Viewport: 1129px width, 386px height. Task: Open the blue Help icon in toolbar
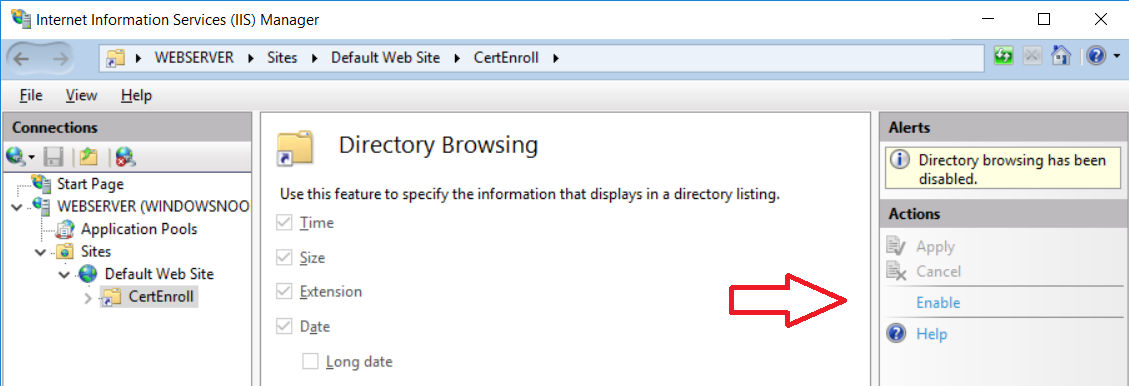1096,57
